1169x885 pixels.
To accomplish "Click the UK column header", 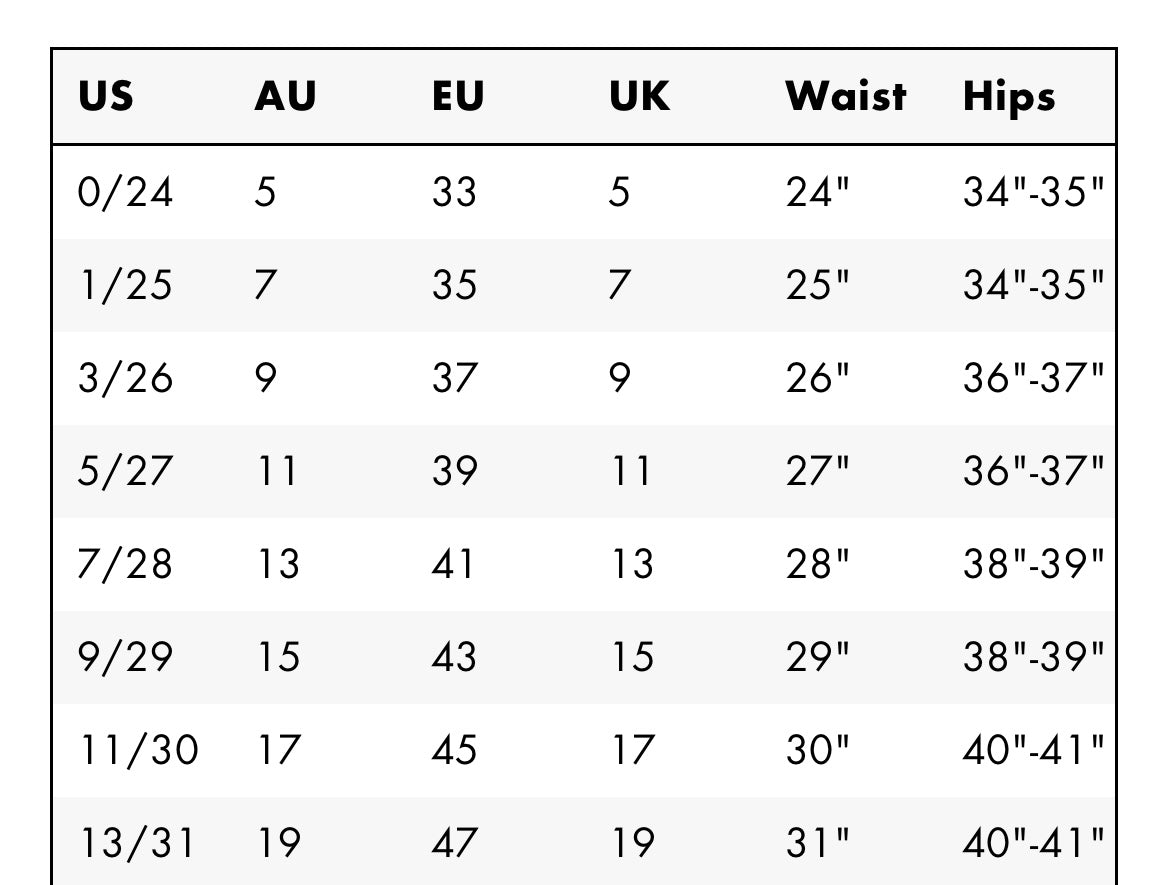I will pos(640,97).
